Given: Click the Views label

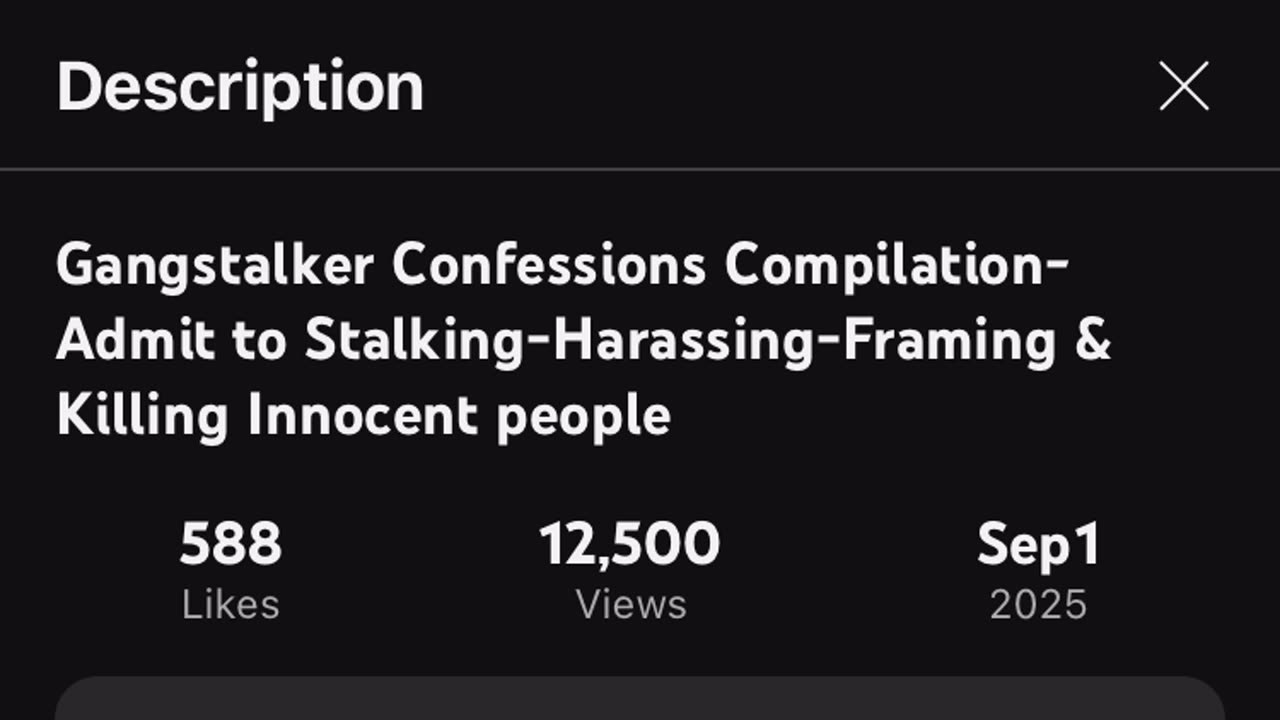Looking at the screenshot, I should tap(631, 605).
